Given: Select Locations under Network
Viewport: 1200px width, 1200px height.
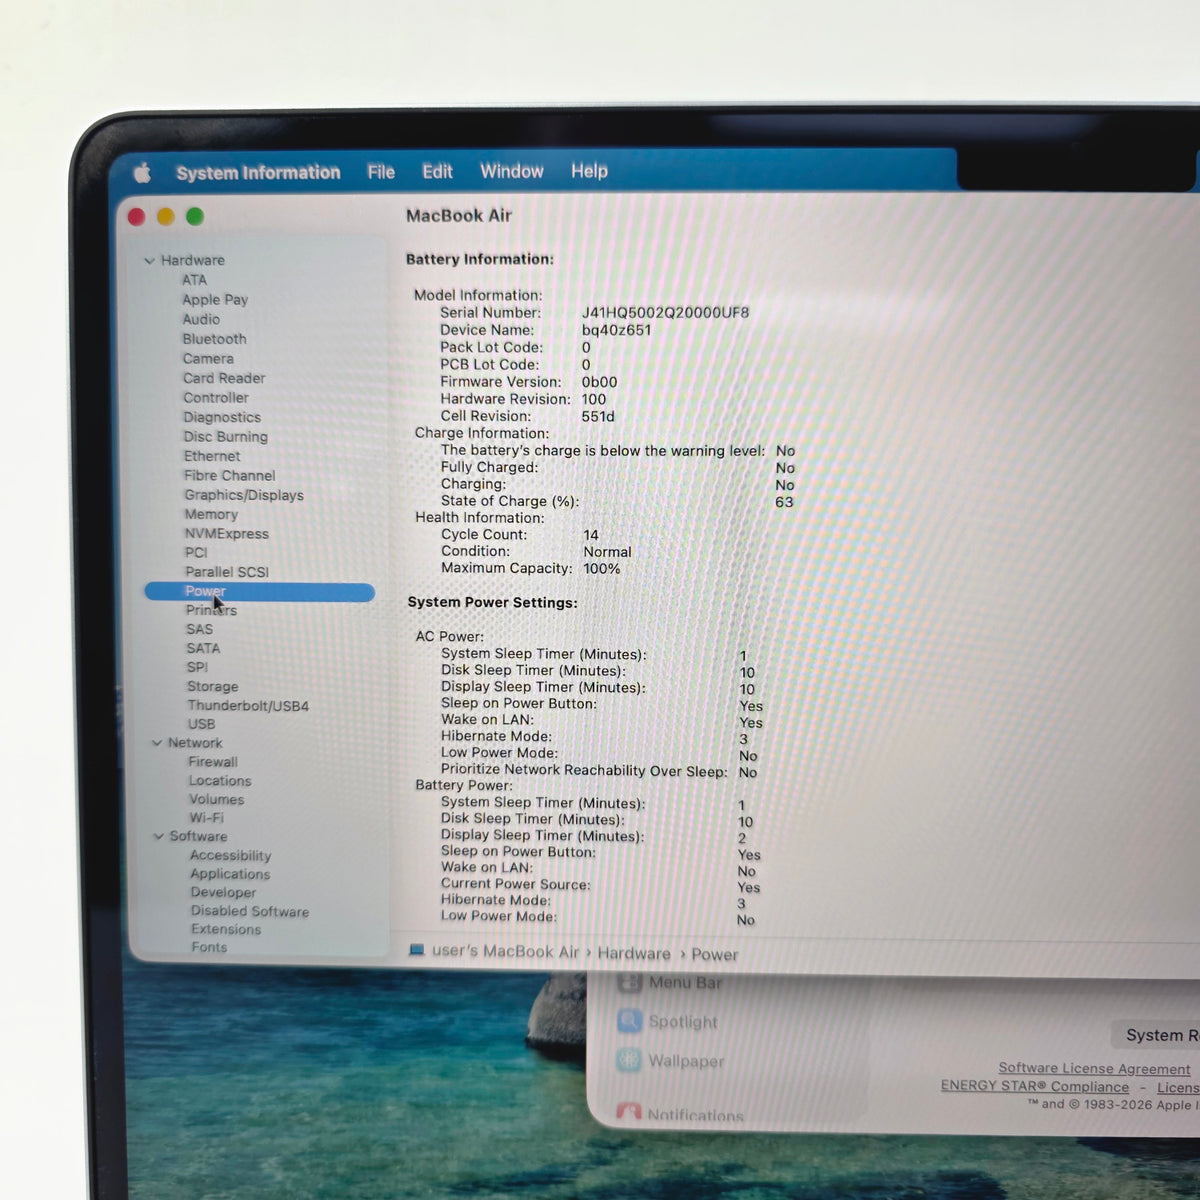Looking at the screenshot, I should pos(220,781).
